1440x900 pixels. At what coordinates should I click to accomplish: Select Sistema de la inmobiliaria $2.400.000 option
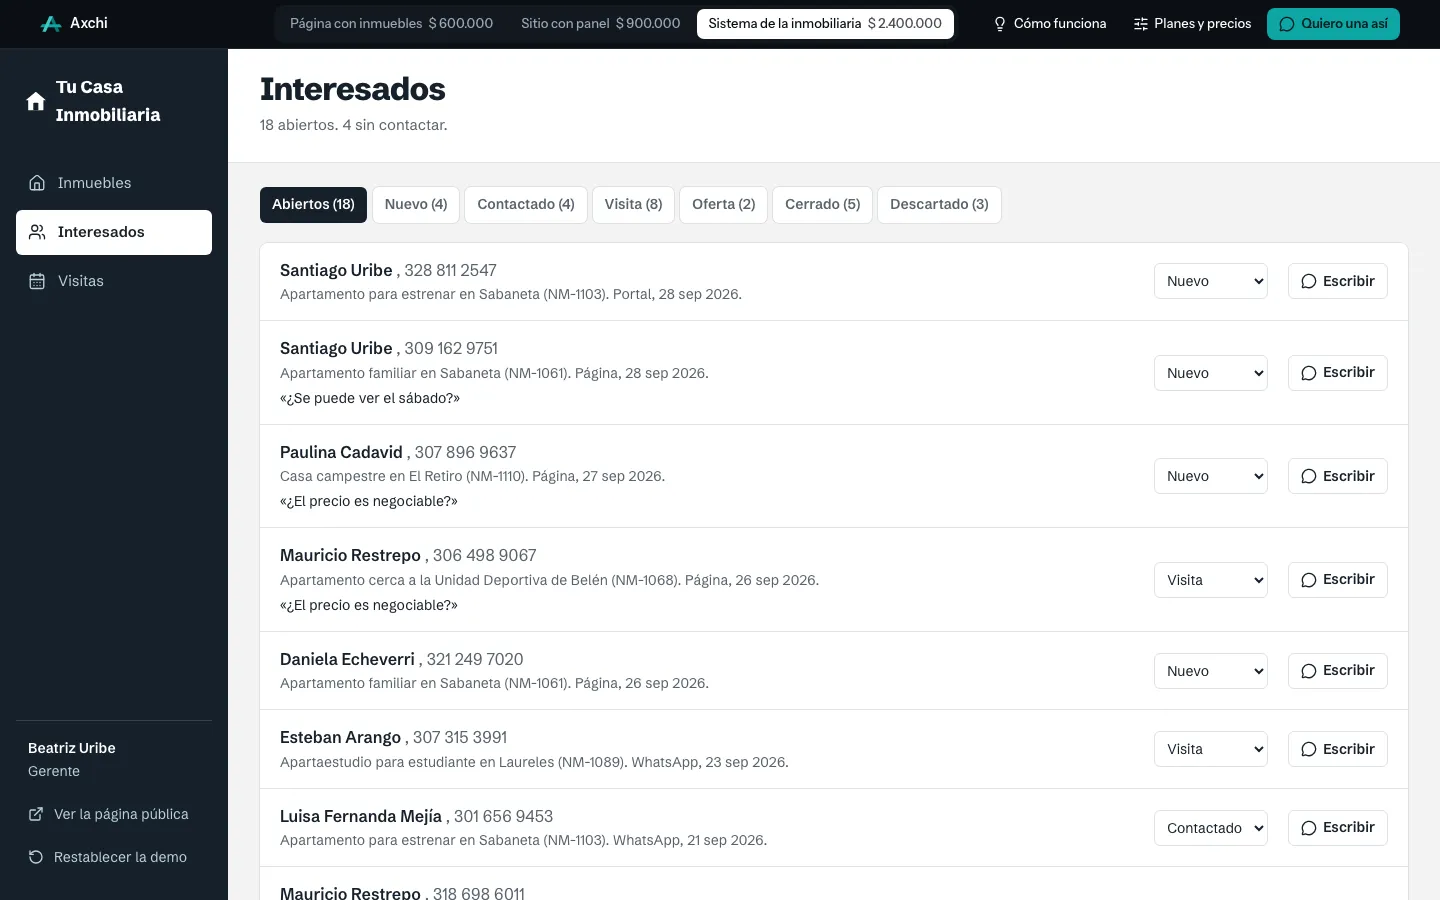pyautogui.click(x=825, y=23)
